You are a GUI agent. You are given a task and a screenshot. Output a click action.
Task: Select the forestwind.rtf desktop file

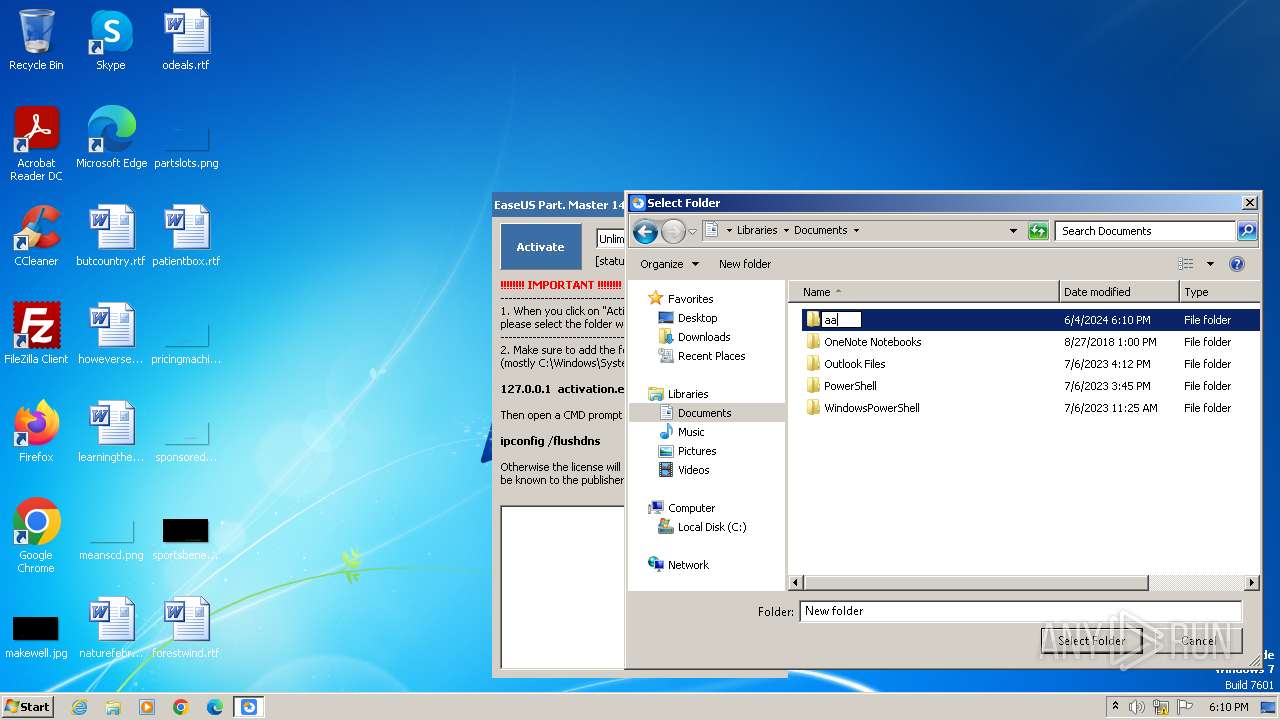[186, 627]
